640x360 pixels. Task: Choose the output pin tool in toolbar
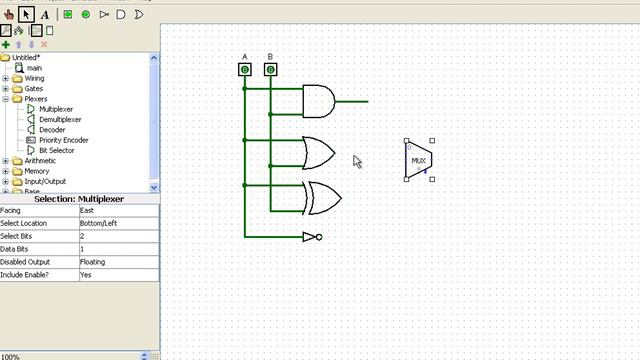(x=86, y=15)
